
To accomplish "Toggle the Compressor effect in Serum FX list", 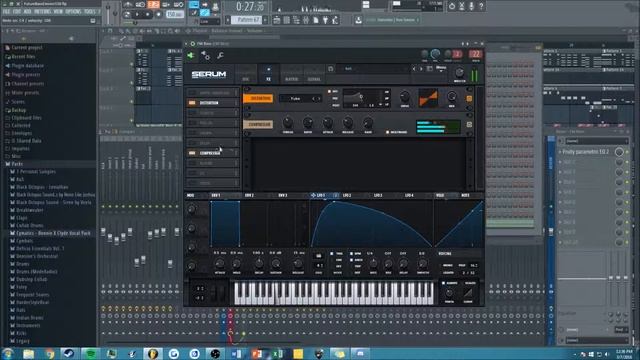I will pos(192,153).
